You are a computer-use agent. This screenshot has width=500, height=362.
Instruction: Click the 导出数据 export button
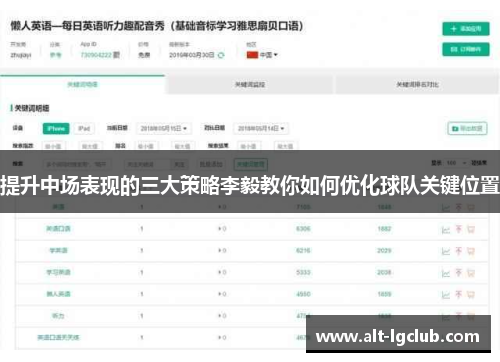pos(467,129)
